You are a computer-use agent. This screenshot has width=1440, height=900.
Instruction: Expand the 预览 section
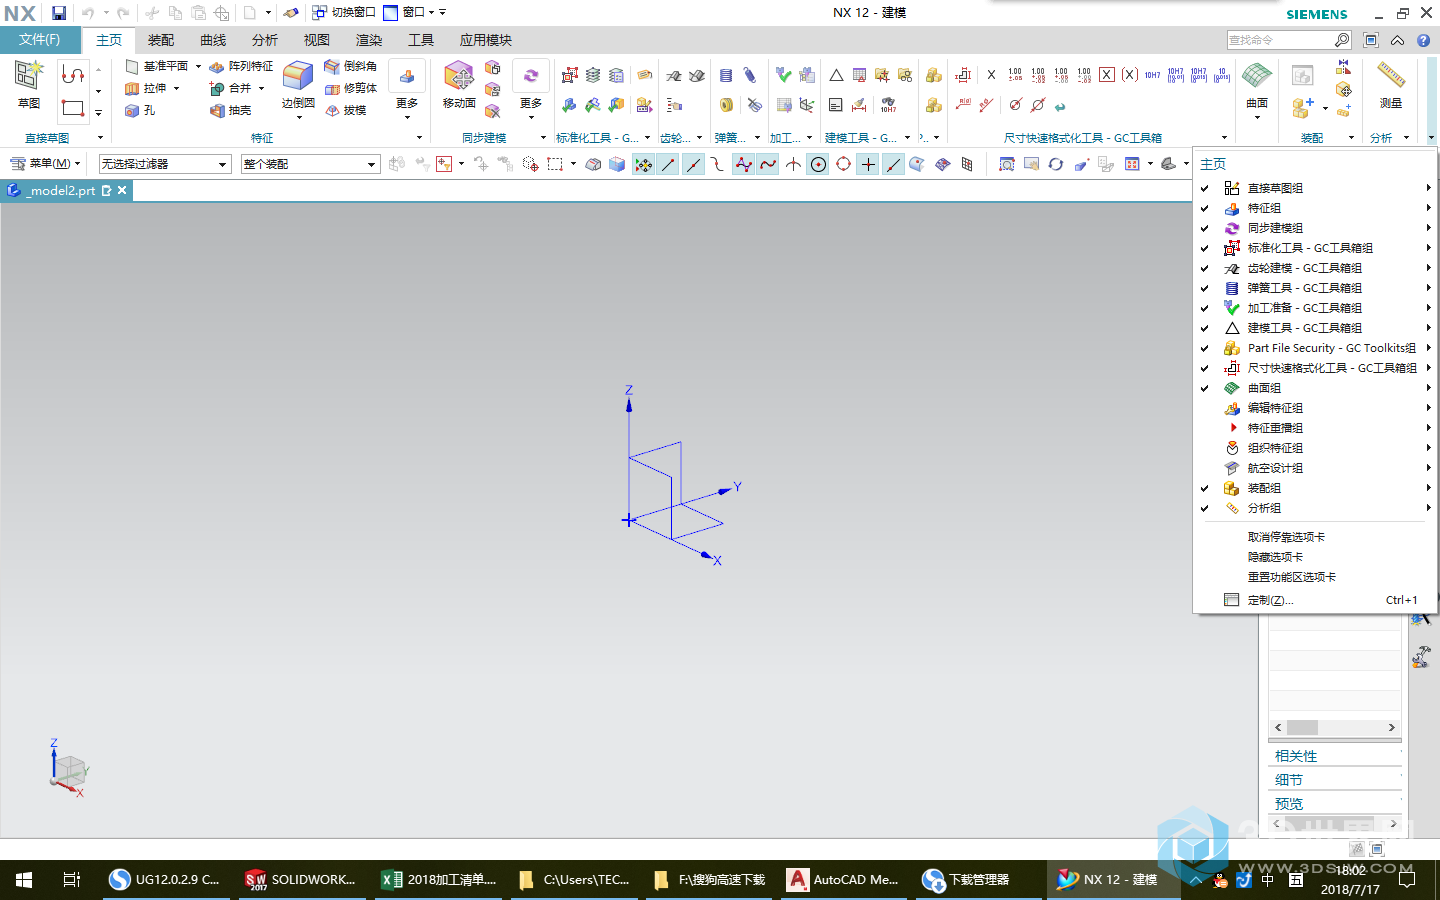[x=1334, y=804]
